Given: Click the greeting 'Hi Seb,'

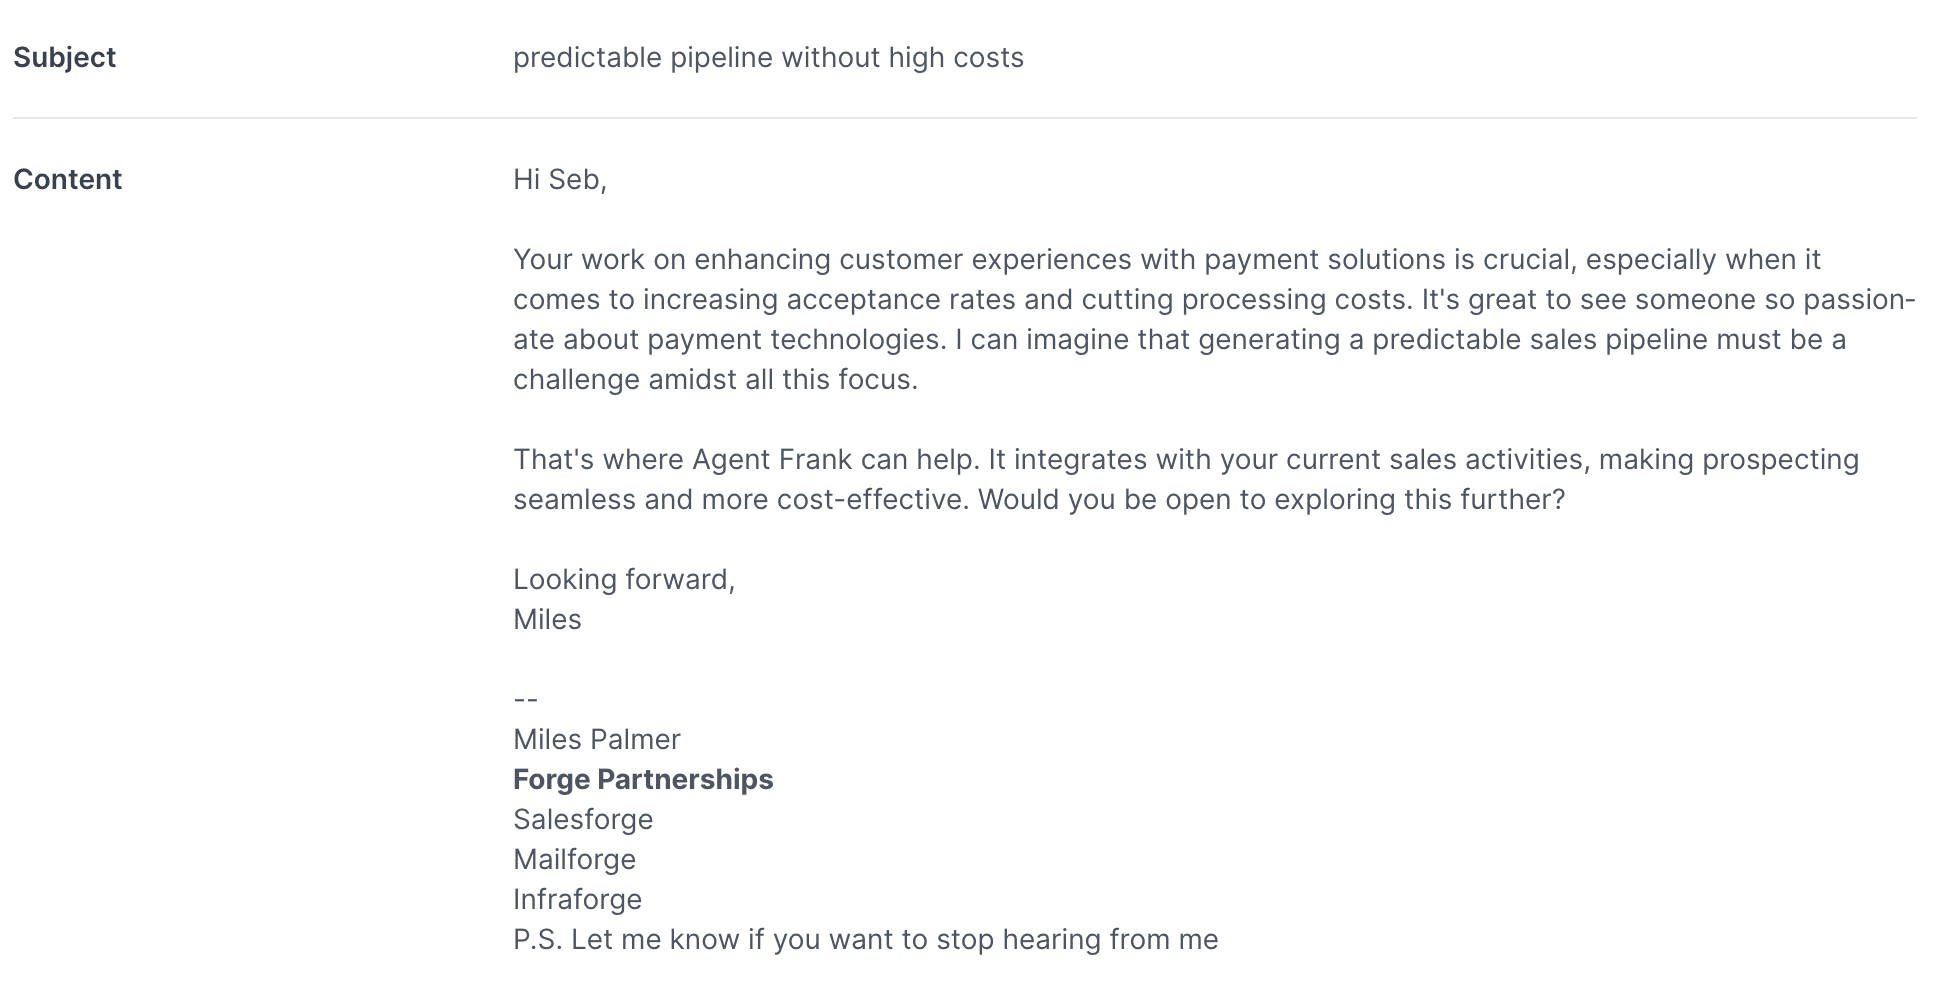Looking at the screenshot, I should 560,180.
